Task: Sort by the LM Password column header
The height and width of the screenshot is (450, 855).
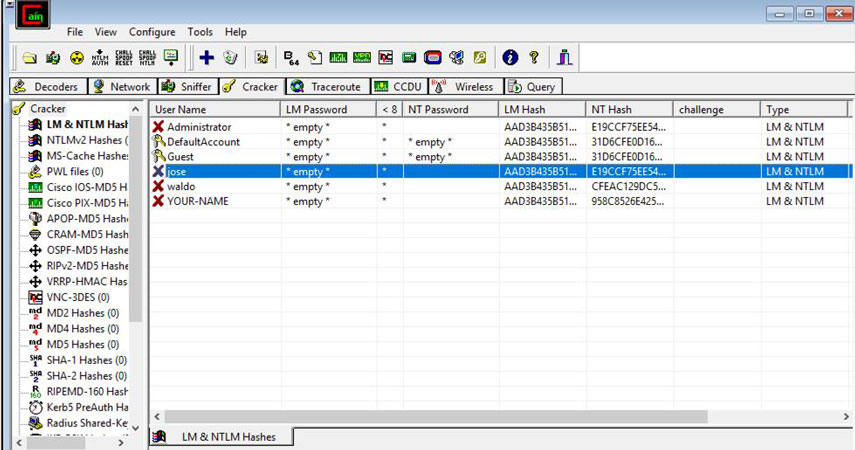Action: tap(329, 109)
